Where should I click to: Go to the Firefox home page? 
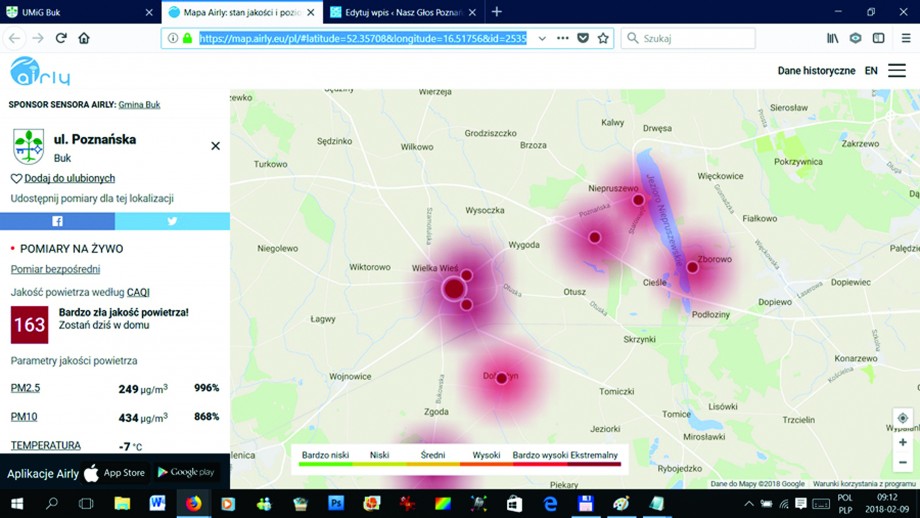pos(84,38)
